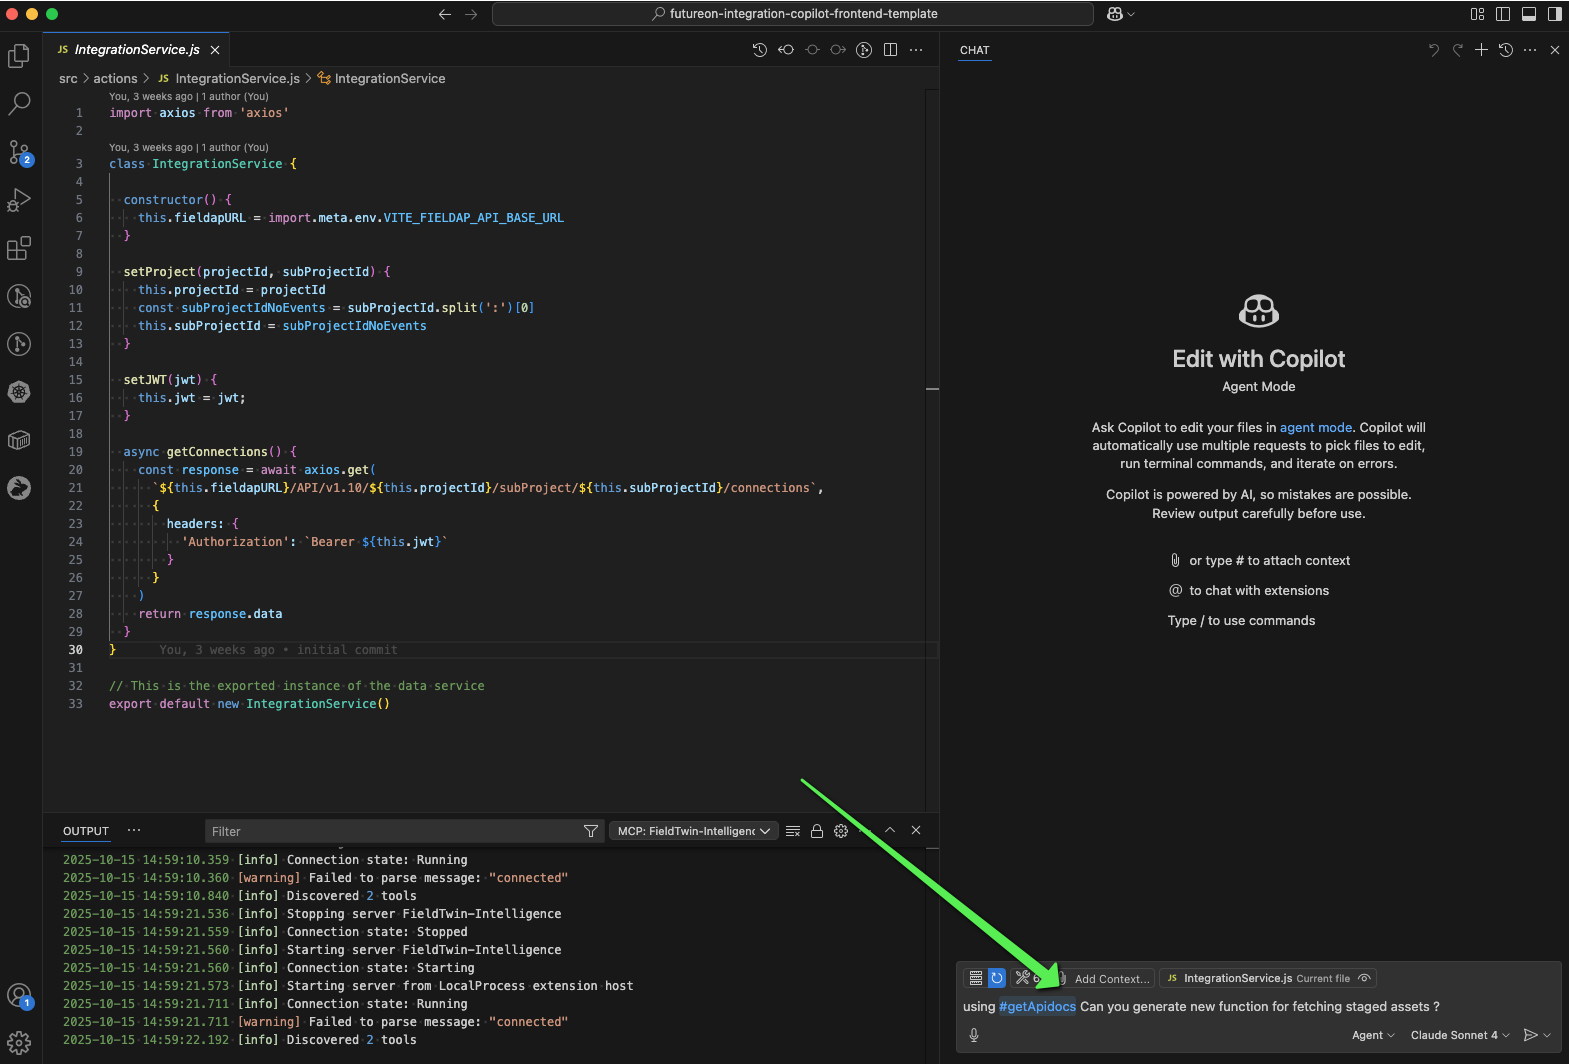This screenshot has height=1064, width=1569.
Task: Open the Run and Debug view
Action: pos(19,200)
